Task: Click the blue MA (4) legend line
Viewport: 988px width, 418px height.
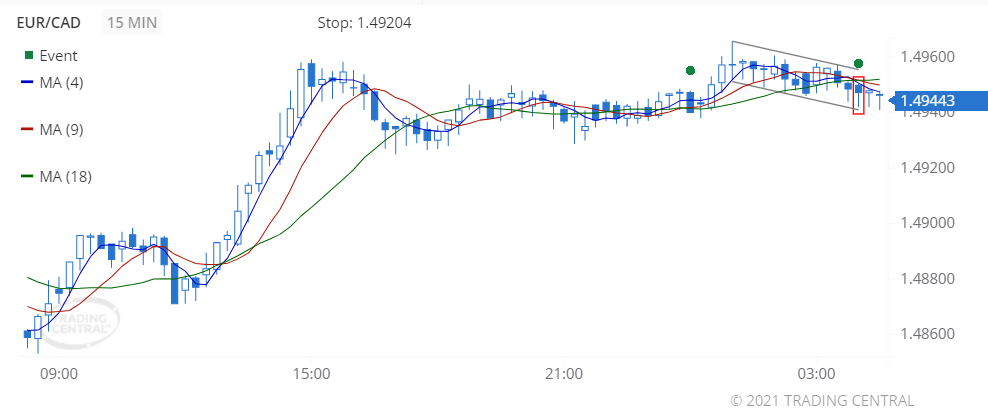Action: click(27, 83)
